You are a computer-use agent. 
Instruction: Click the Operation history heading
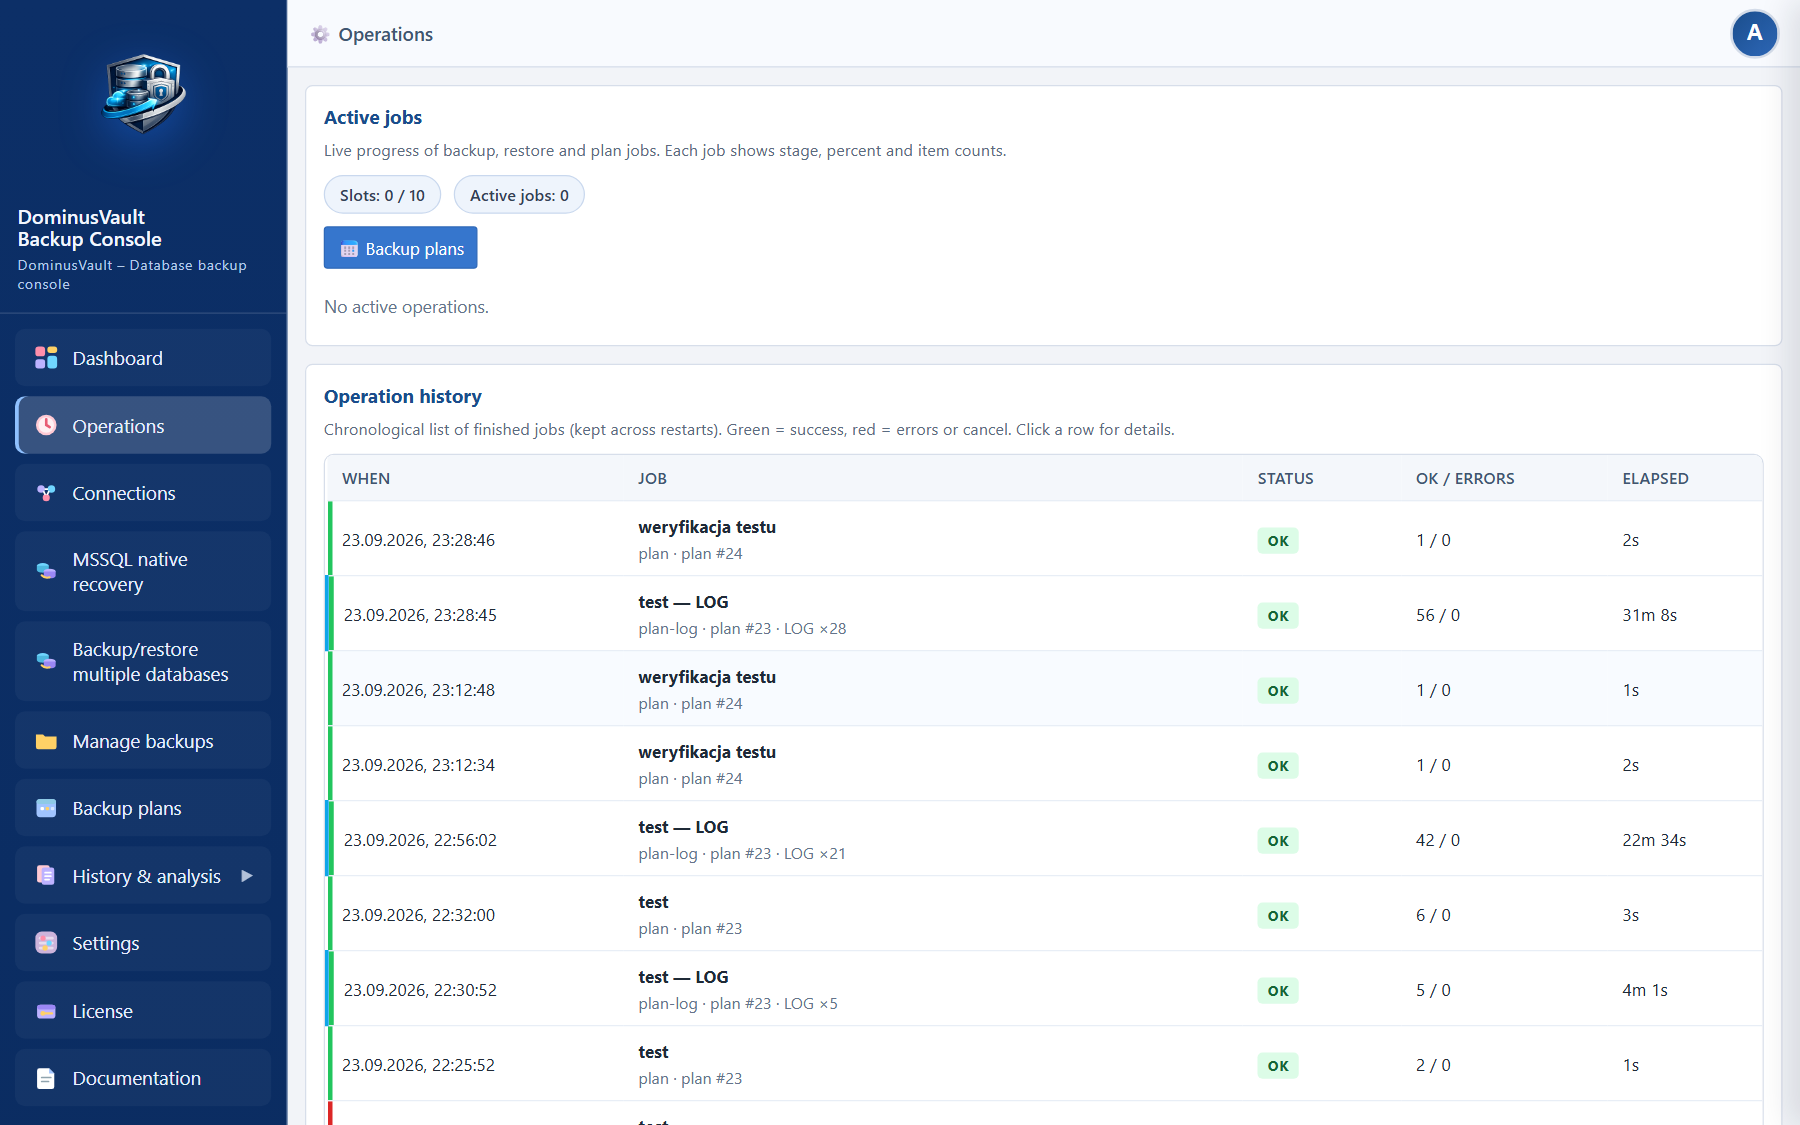point(403,397)
